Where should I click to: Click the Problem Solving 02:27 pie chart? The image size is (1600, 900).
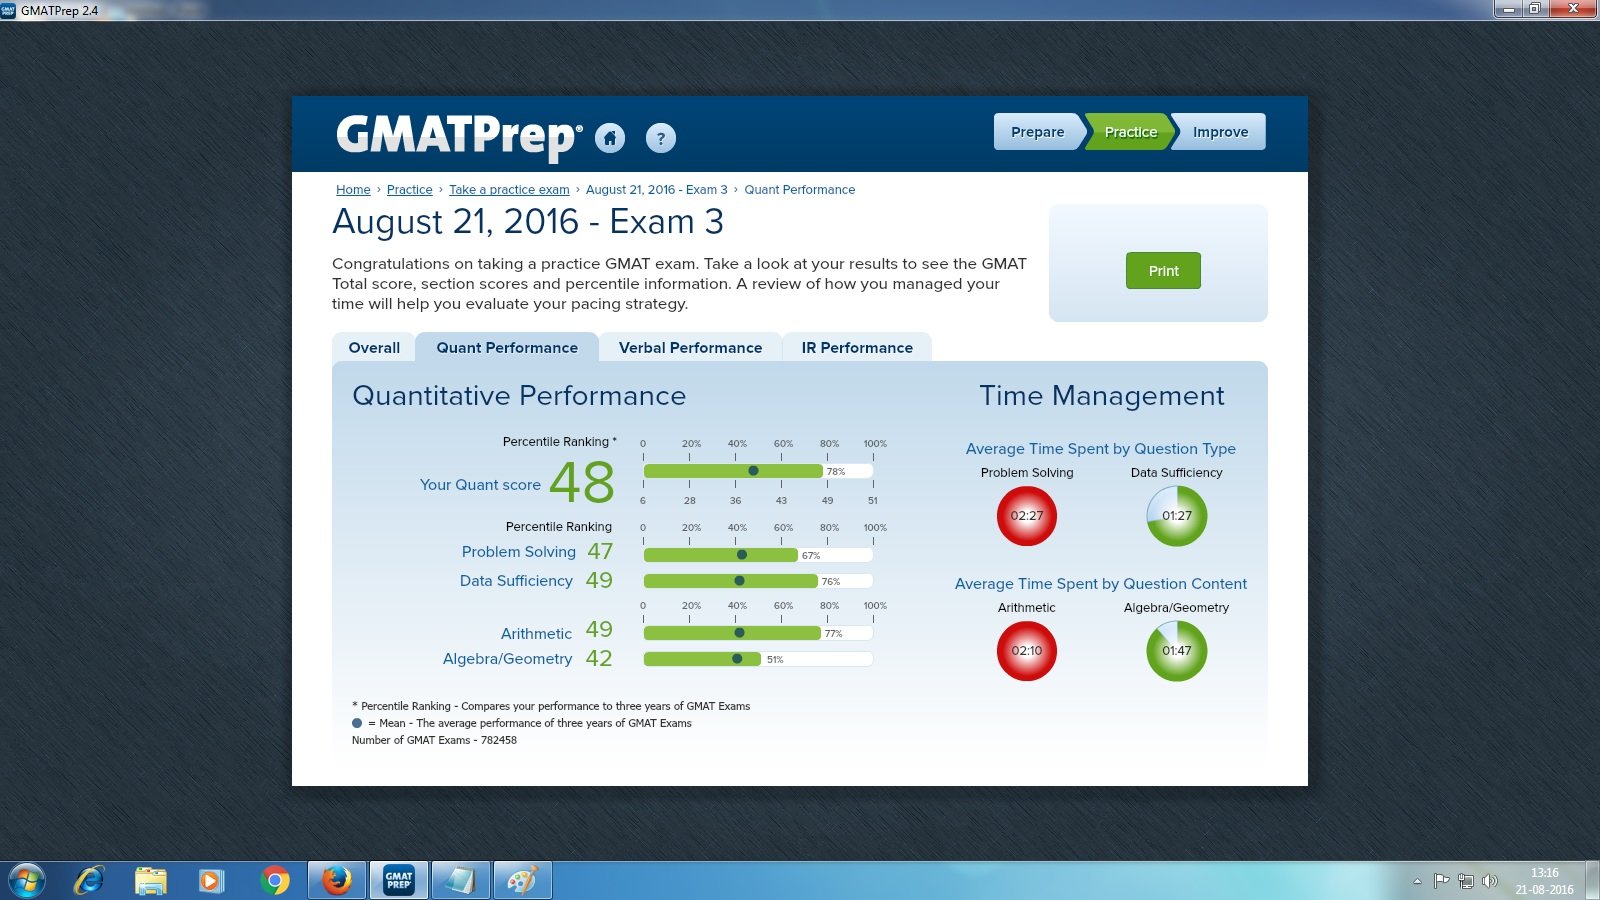[1027, 516]
